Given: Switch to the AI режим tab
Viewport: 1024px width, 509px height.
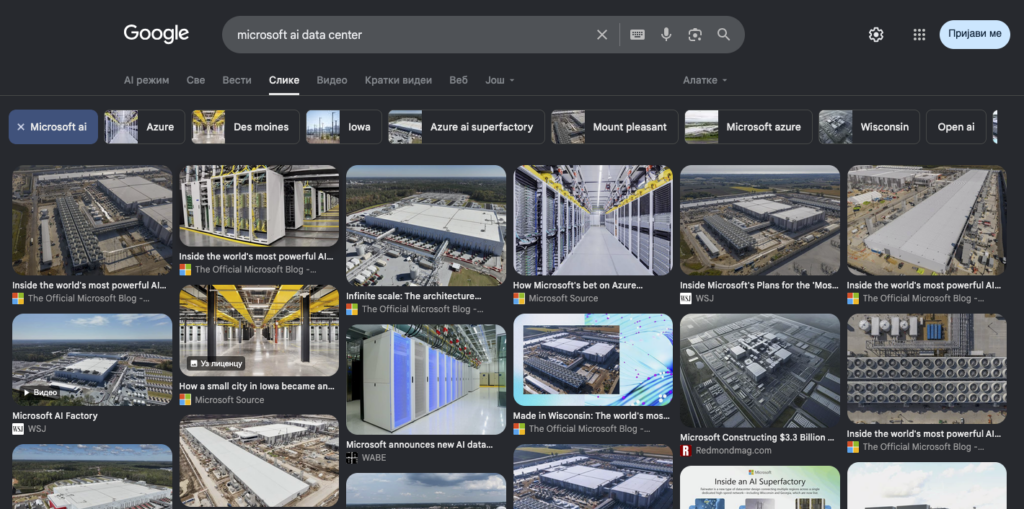Looking at the screenshot, I should tap(146, 80).
